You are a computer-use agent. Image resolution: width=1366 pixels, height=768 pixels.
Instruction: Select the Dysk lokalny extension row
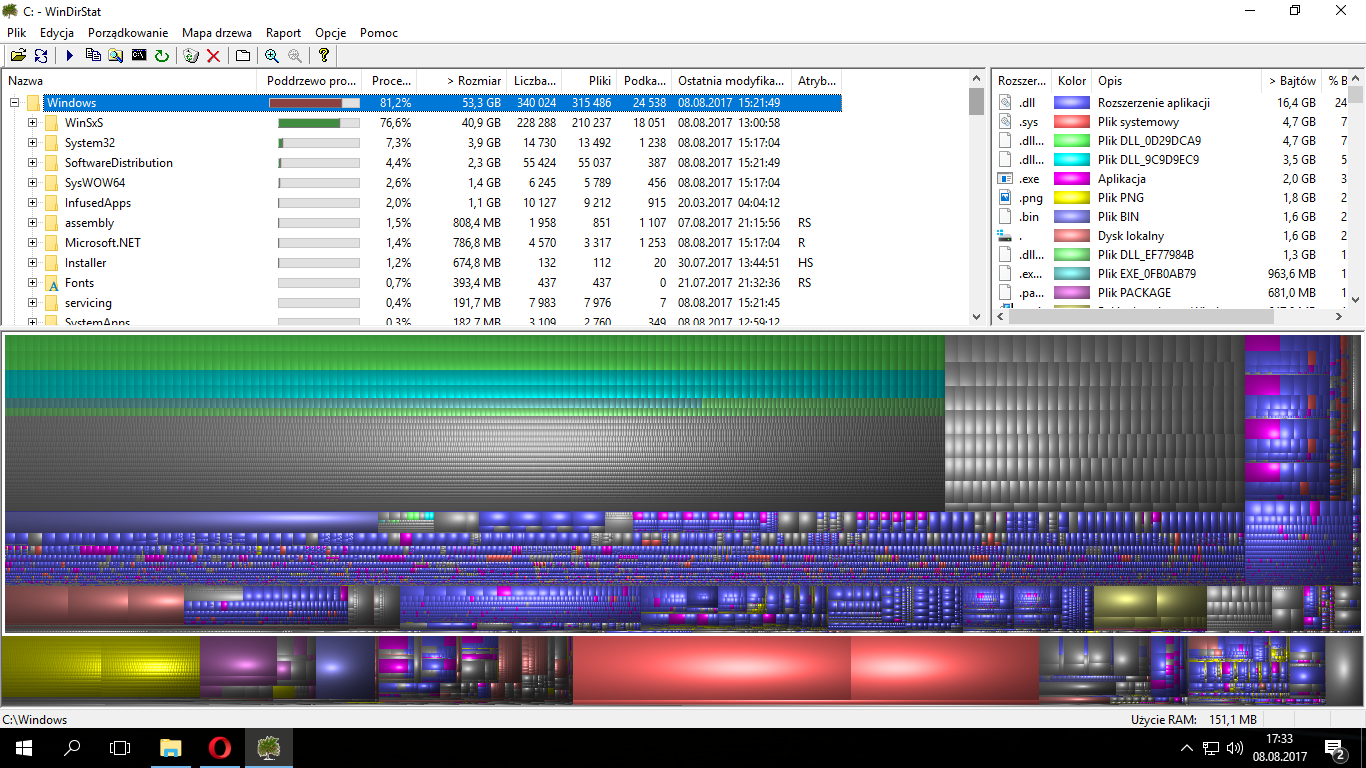(1171, 236)
